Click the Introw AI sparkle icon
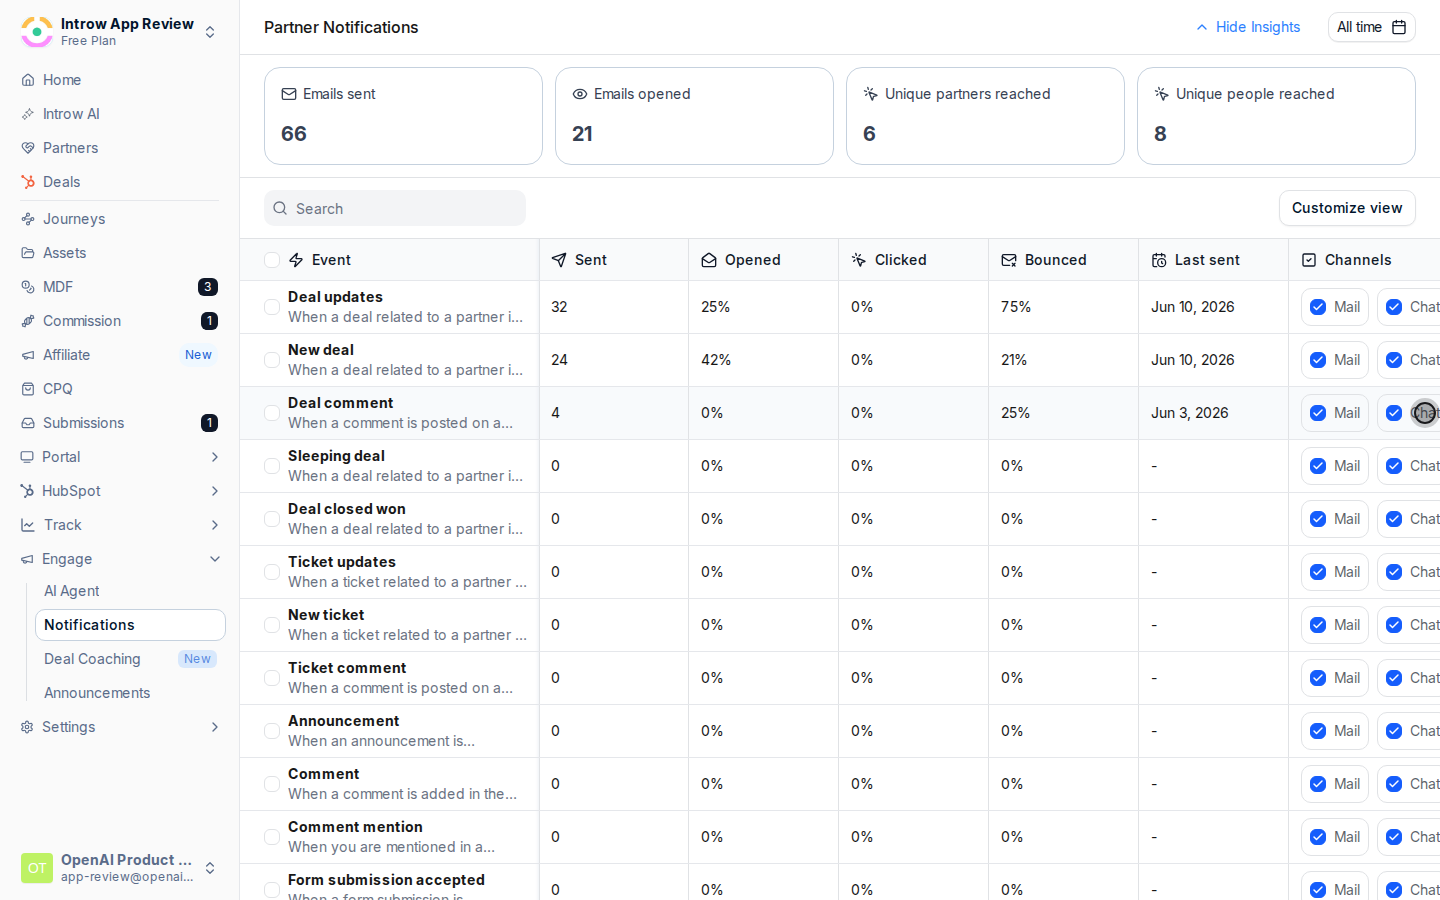Image resolution: width=1440 pixels, height=900 pixels. (28, 114)
